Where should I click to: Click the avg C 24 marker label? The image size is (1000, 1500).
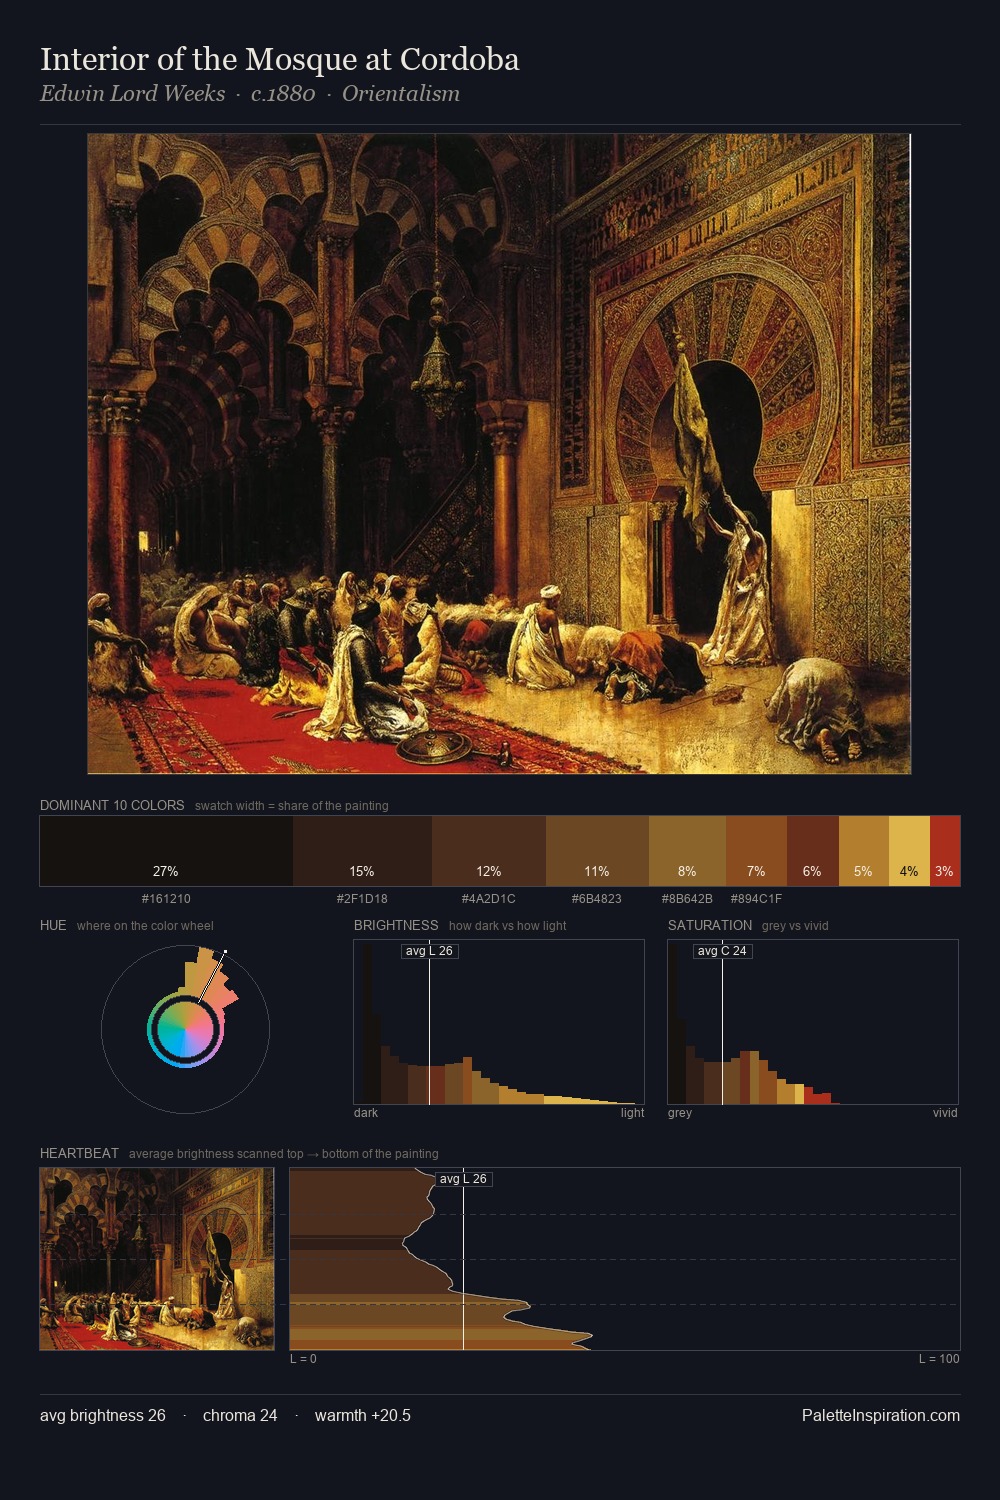click(722, 951)
